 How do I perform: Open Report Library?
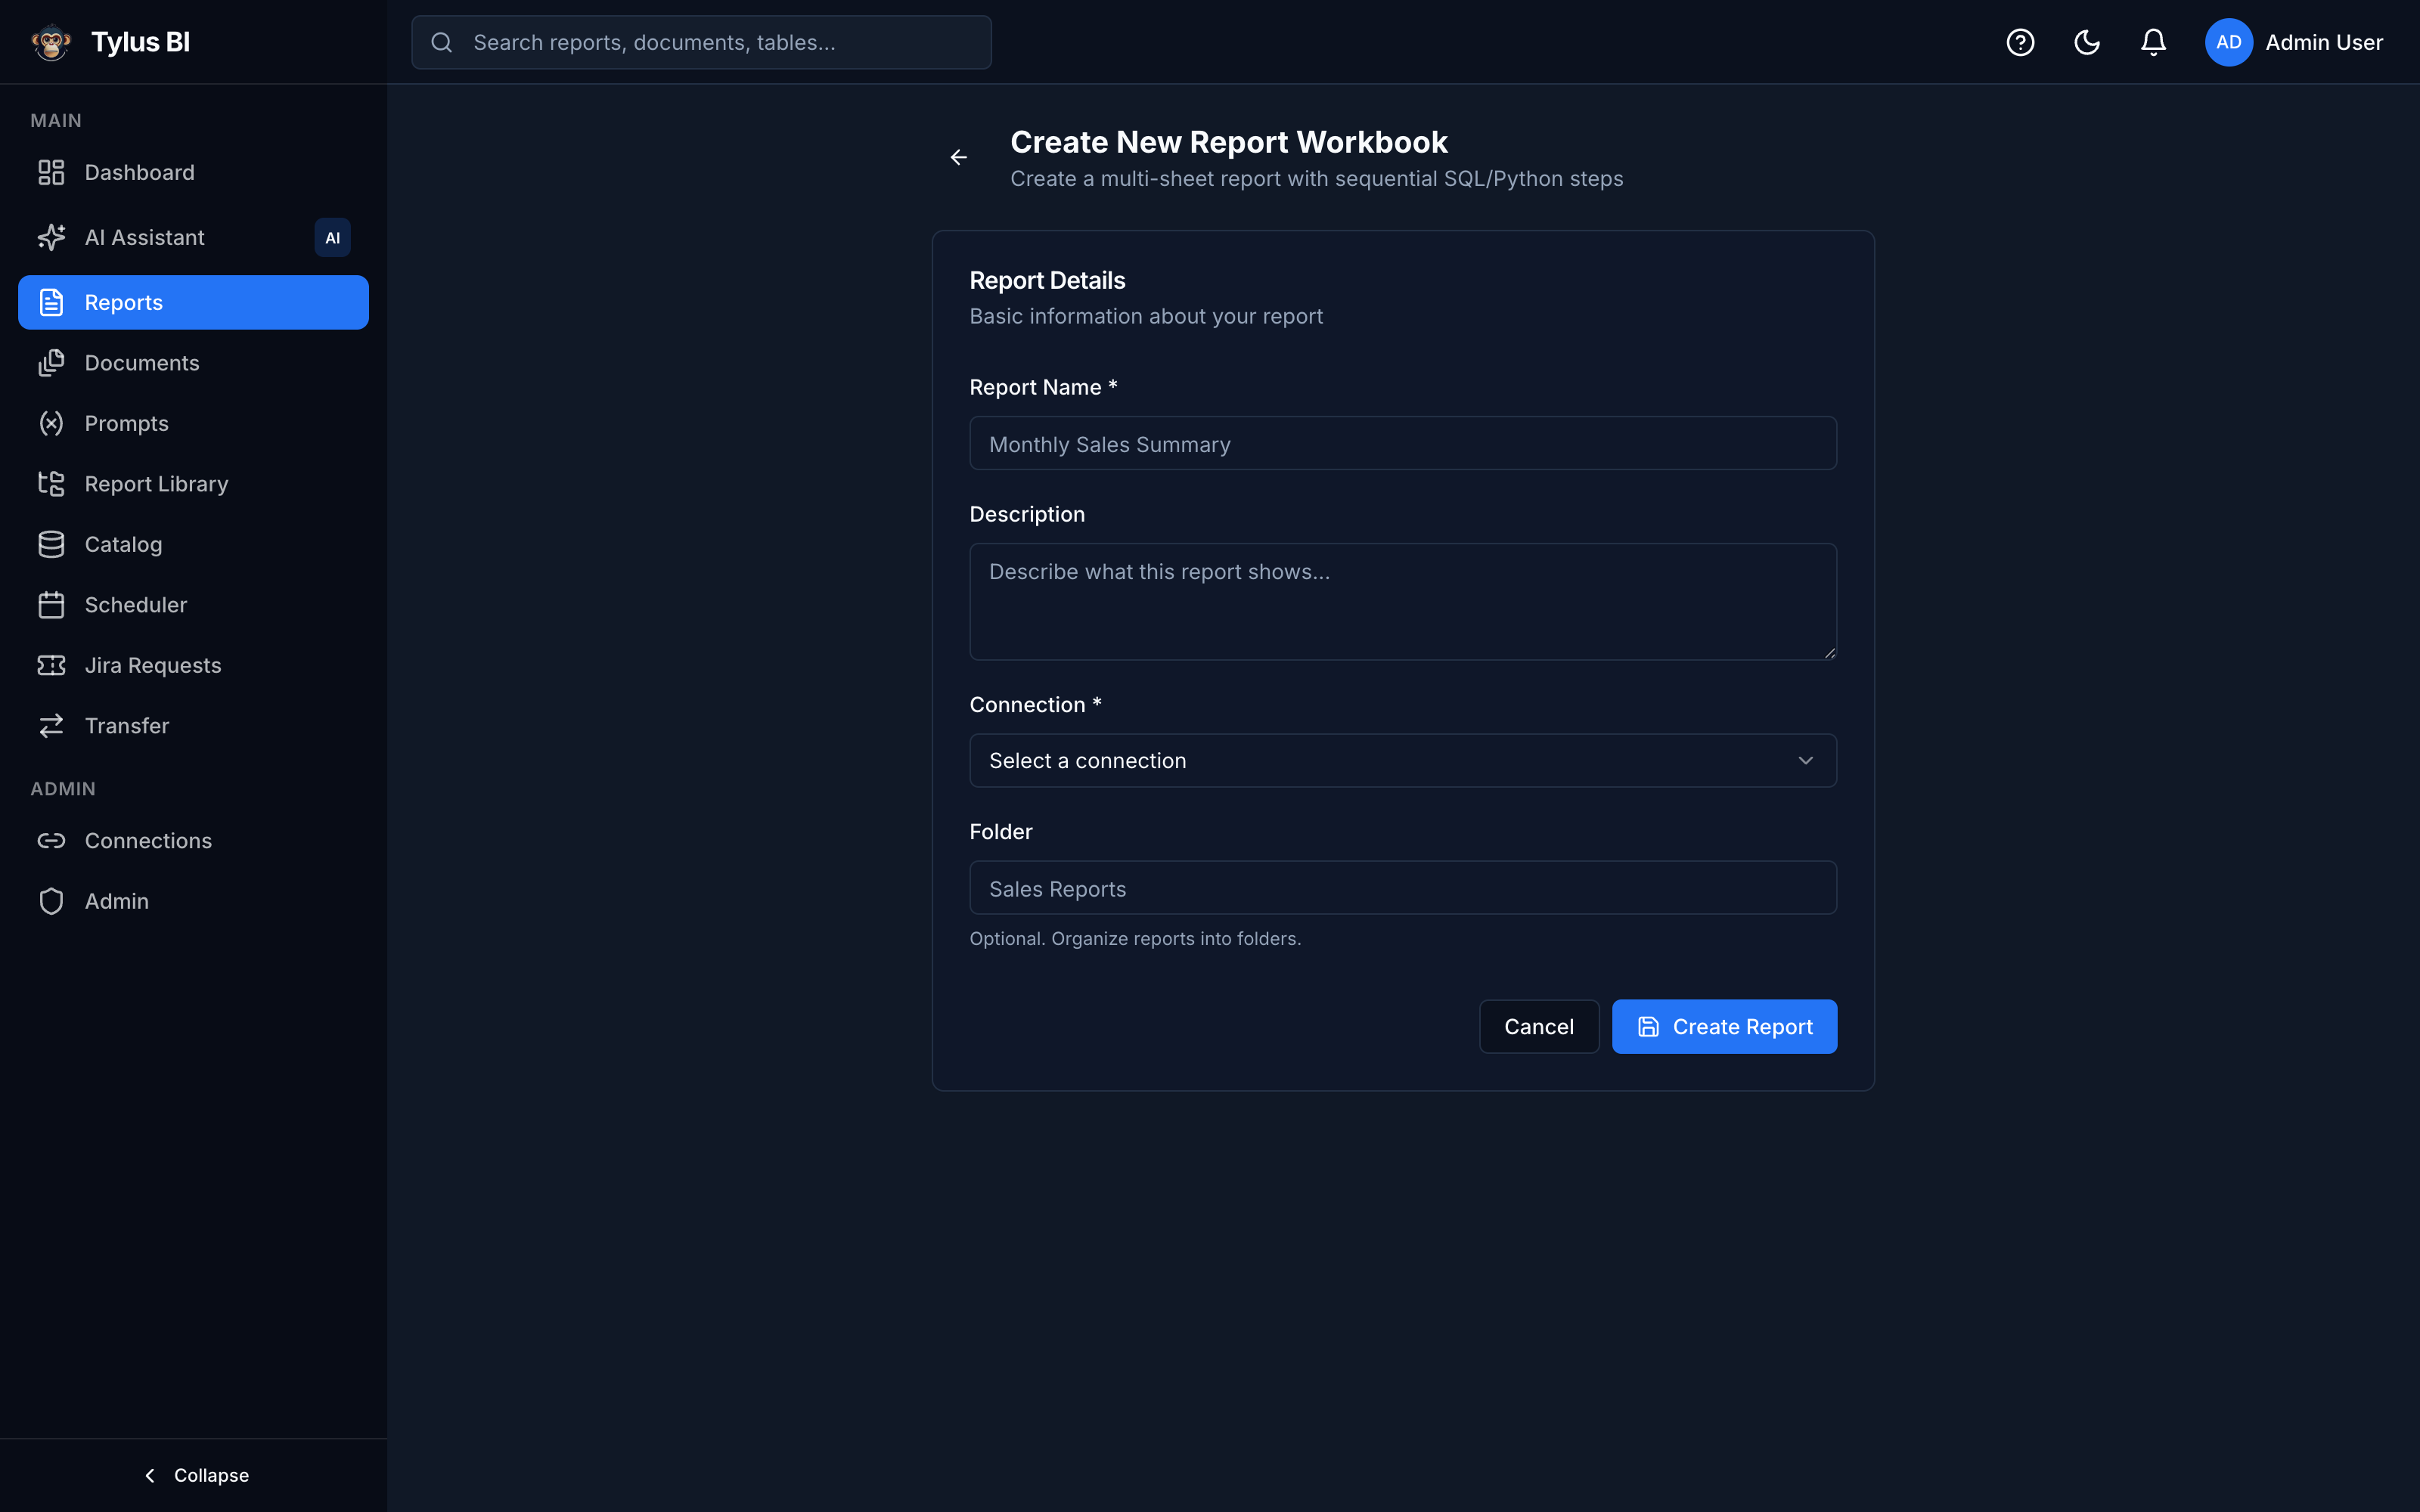pyautogui.click(x=193, y=484)
